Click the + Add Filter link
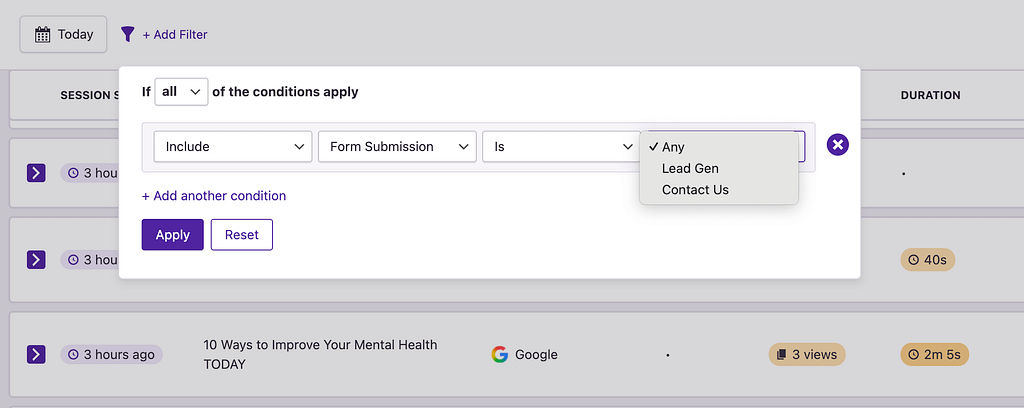Screen dimensions: 1024x408 coord(174,35)
